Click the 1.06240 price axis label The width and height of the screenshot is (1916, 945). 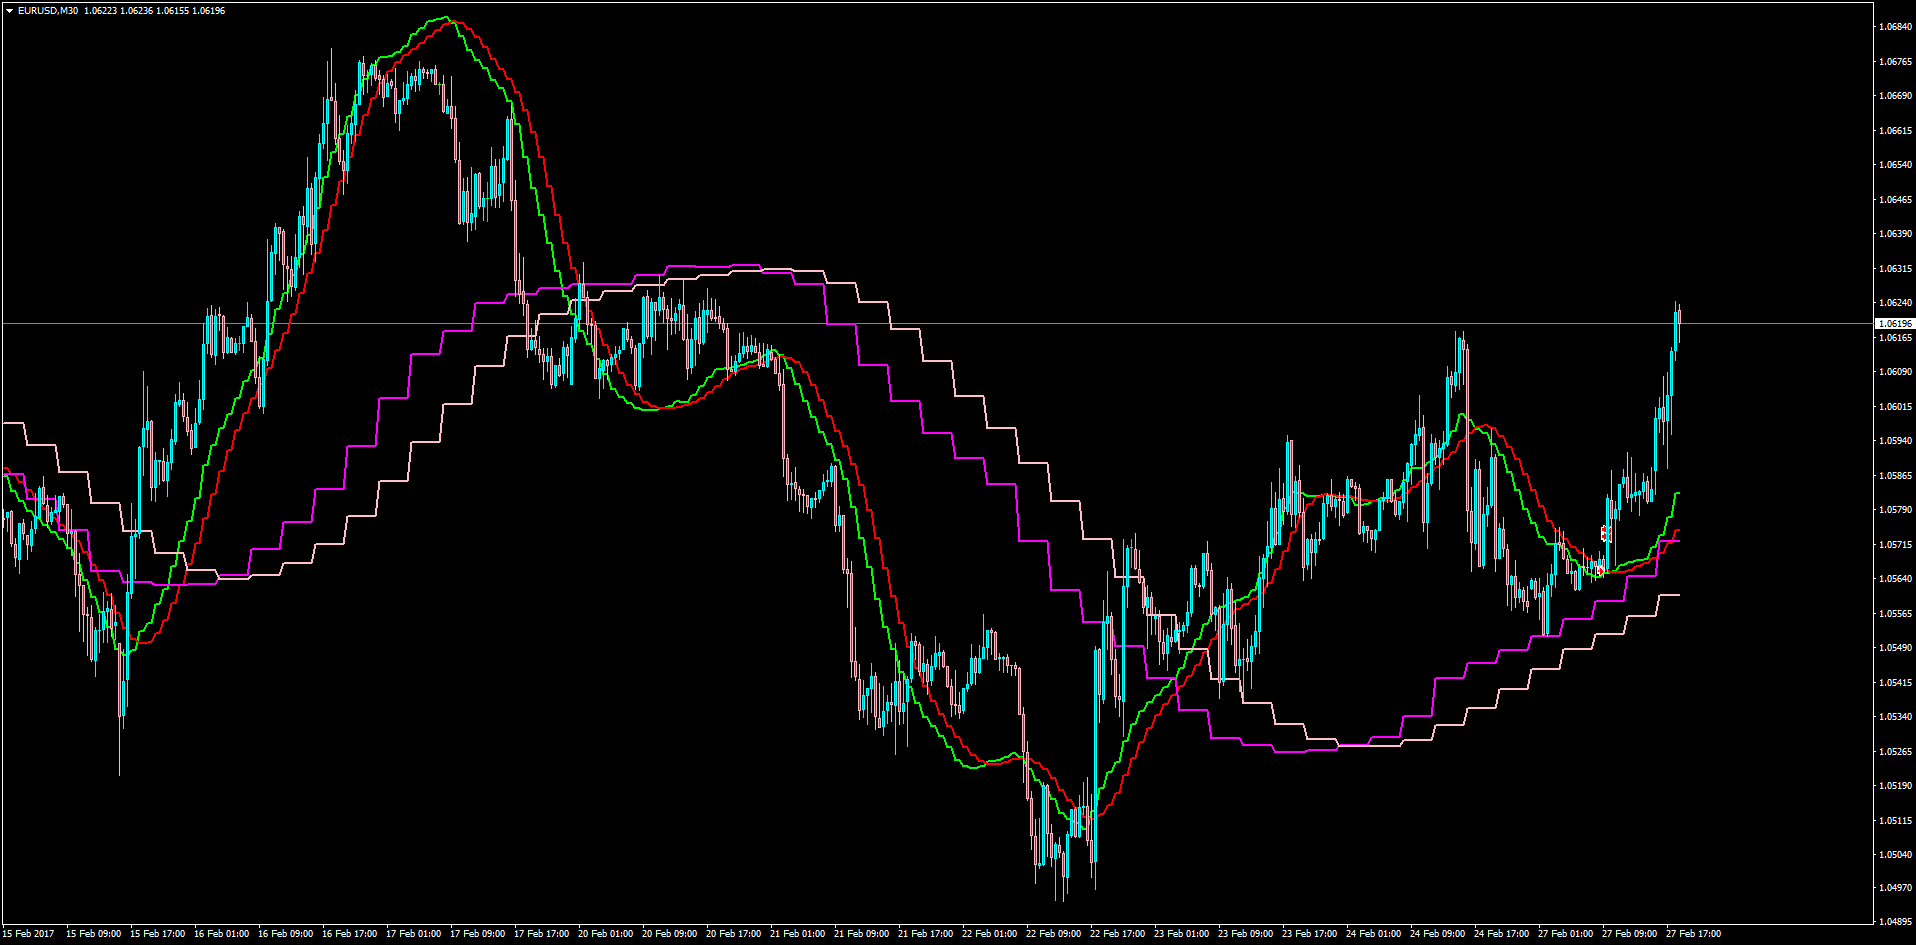tap(1895, 303)
